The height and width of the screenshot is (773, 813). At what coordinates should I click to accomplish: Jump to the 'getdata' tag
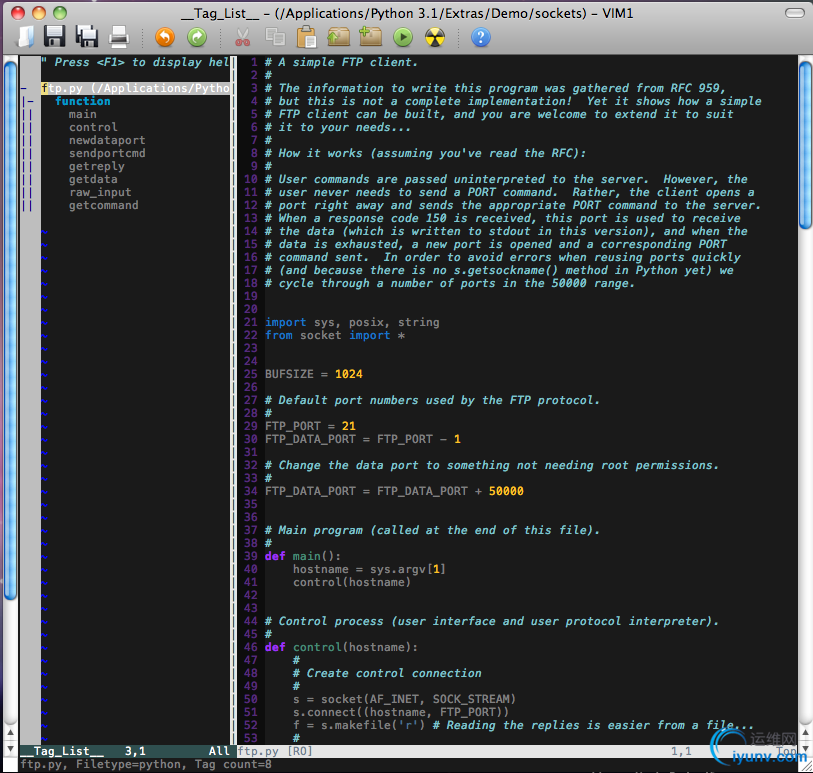click(x=93, y=179)
